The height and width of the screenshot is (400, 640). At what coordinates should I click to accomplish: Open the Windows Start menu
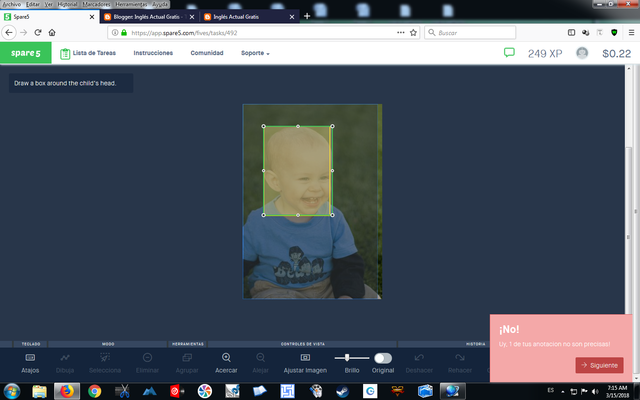tap(11, 391)
